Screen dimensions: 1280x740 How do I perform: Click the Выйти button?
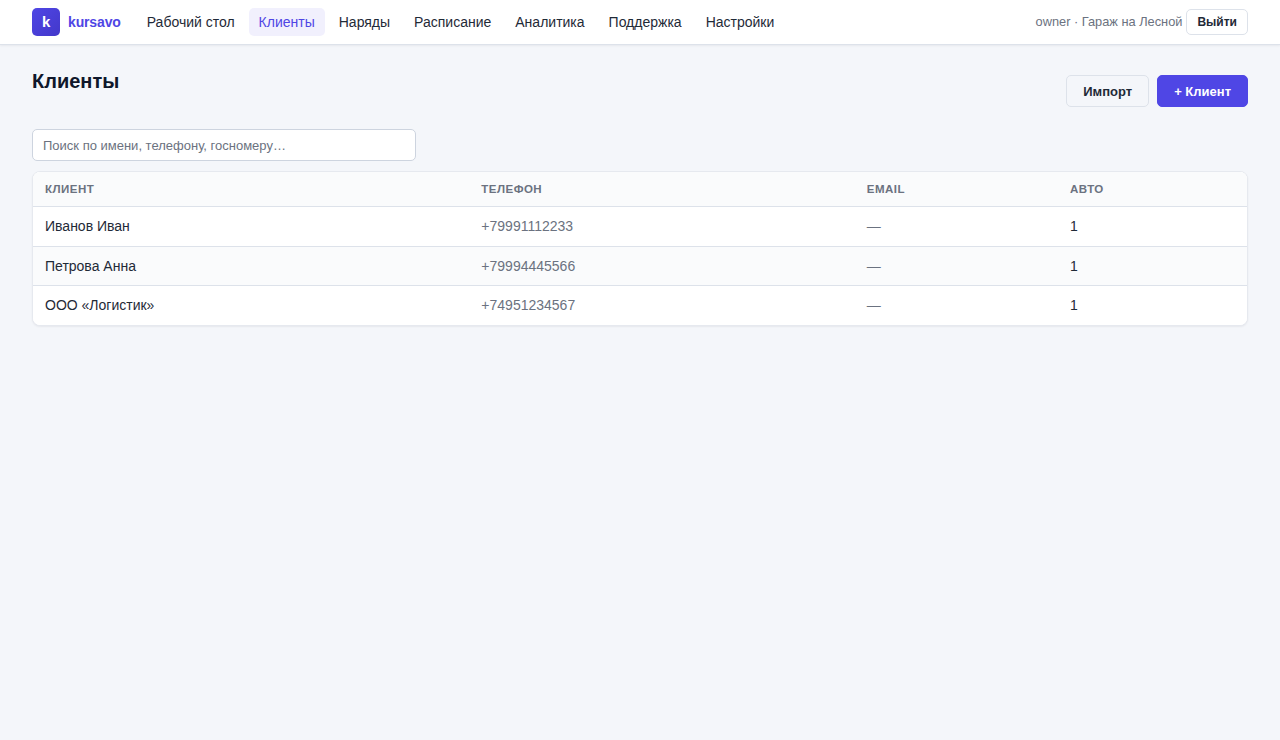[x=1217, y=22]
